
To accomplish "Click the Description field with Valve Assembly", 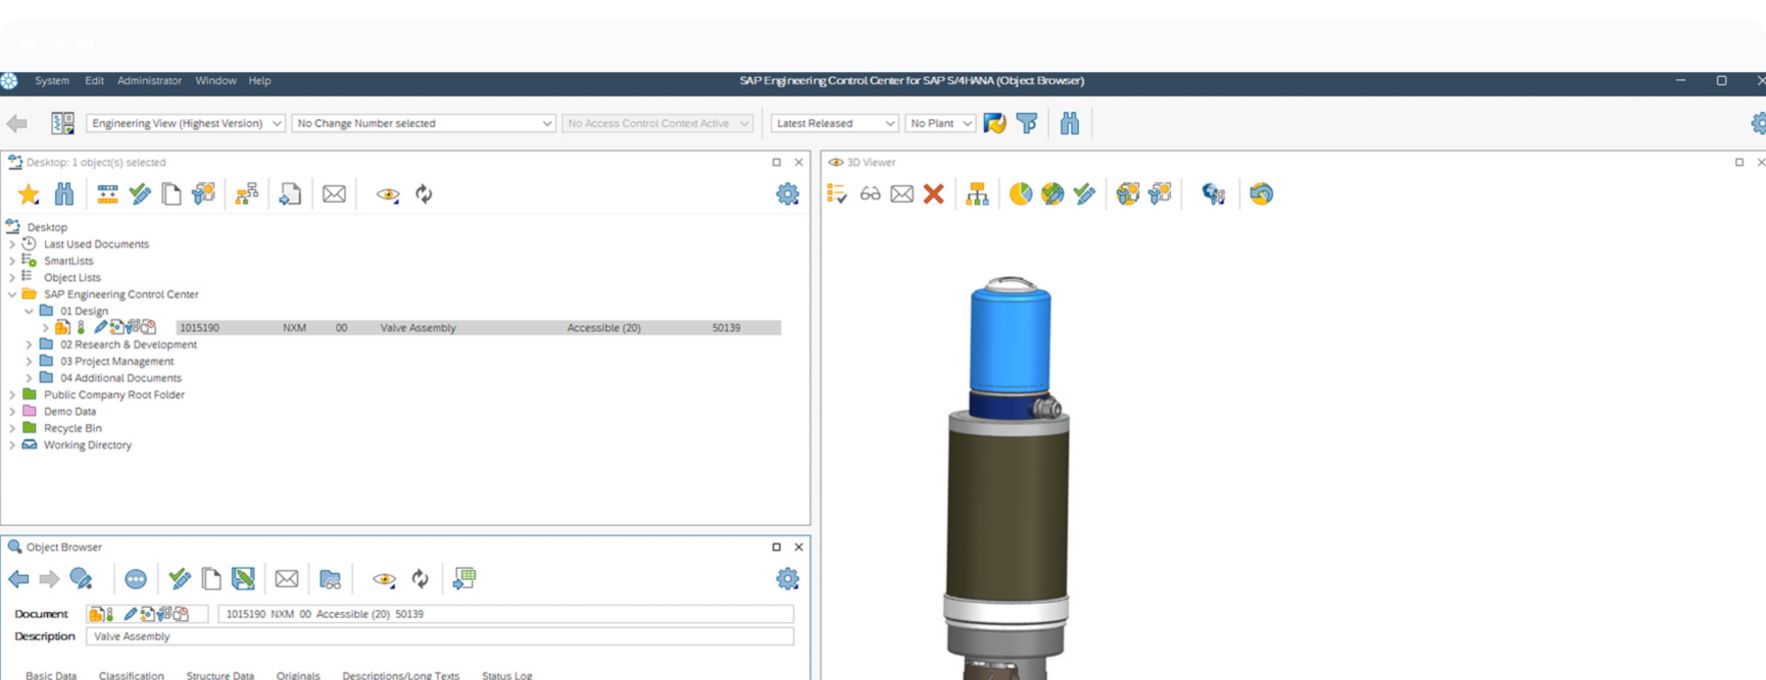I will (x=440, y=636).
